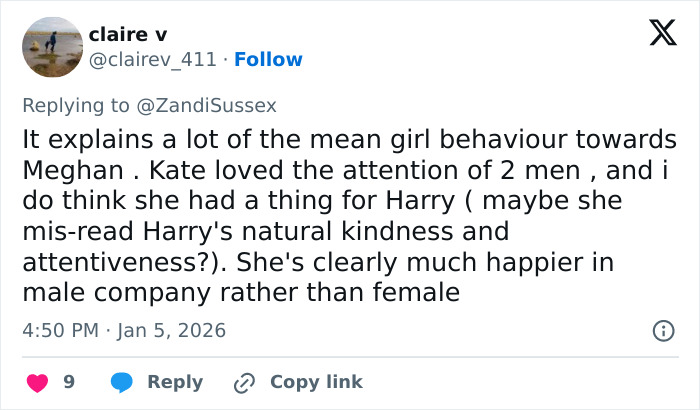Click the Reply text label
Screen dimensions: 700x410
point(175,382)
